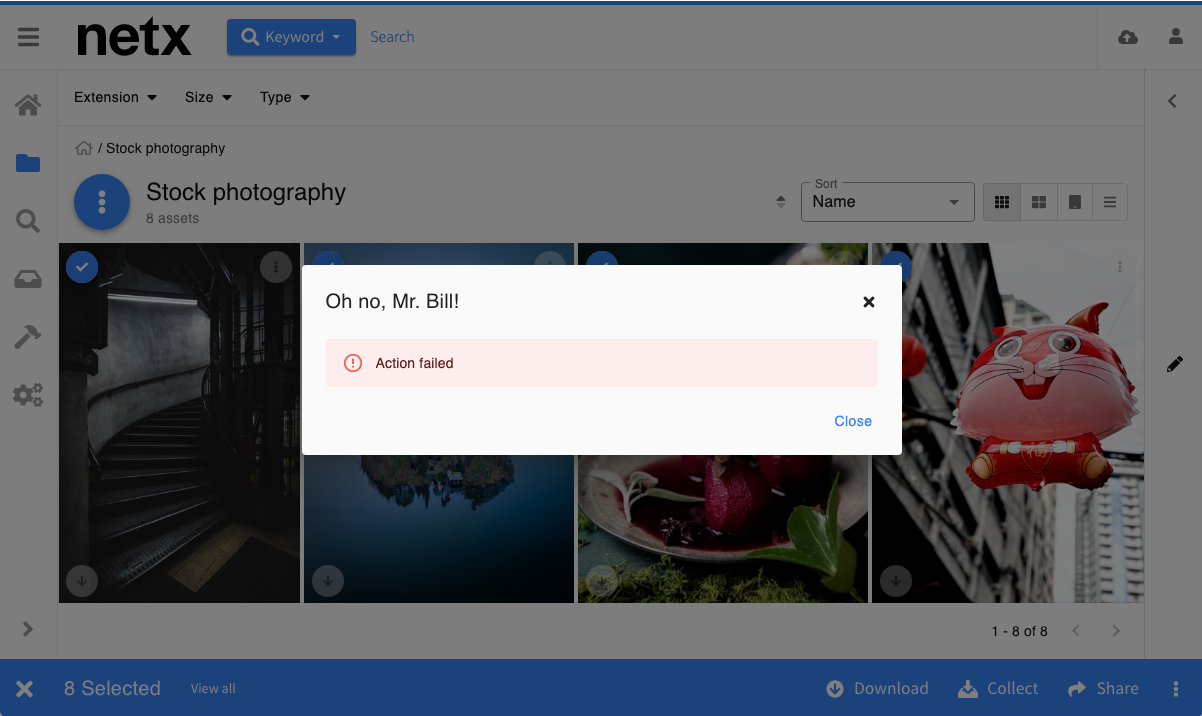The height and width of the screenshot is (716, 1202).
Task: Switch to small grid view
Action: coord(1002,202)
